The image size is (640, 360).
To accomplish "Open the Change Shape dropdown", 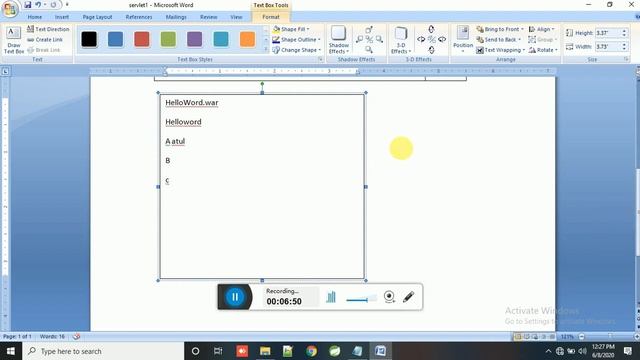I will tap(296, 50).
